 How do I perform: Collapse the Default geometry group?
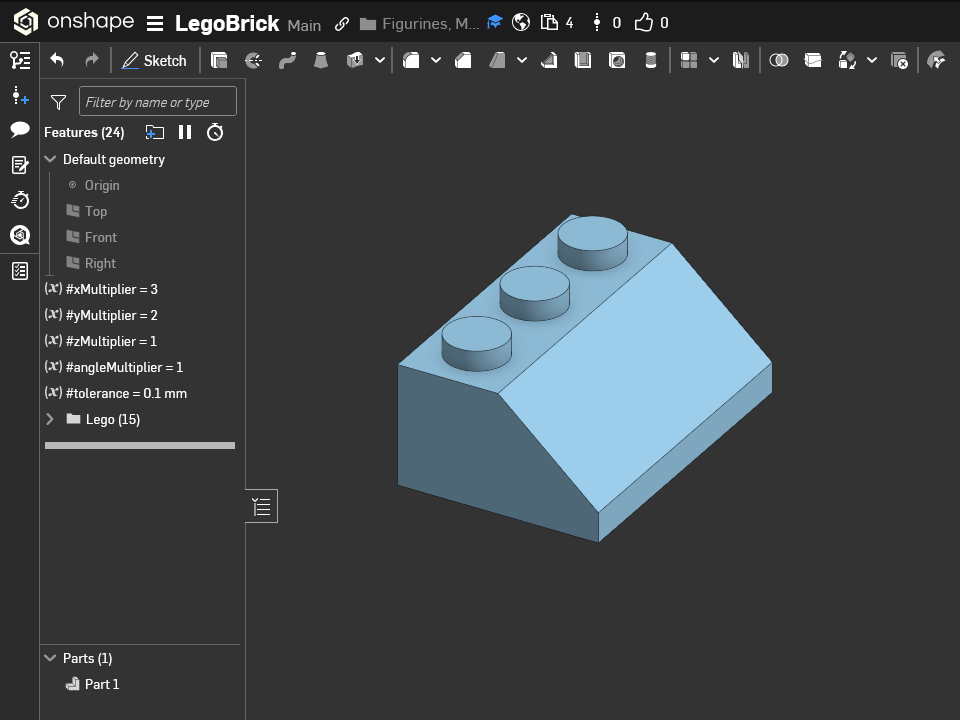pos(50,159)
